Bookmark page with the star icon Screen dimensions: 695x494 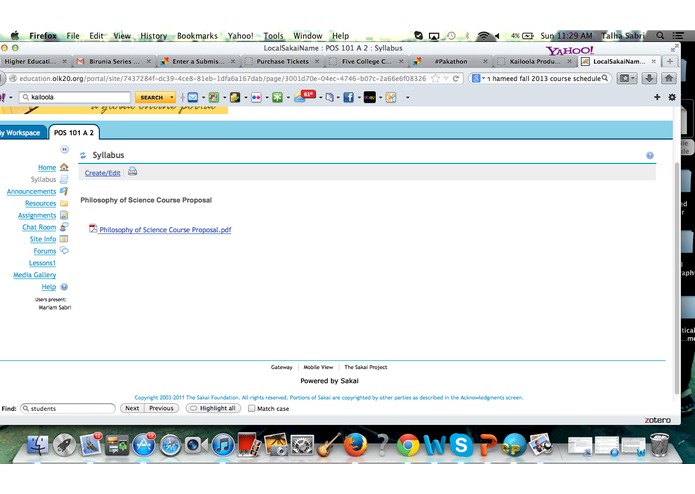click(x=436, y=78)
